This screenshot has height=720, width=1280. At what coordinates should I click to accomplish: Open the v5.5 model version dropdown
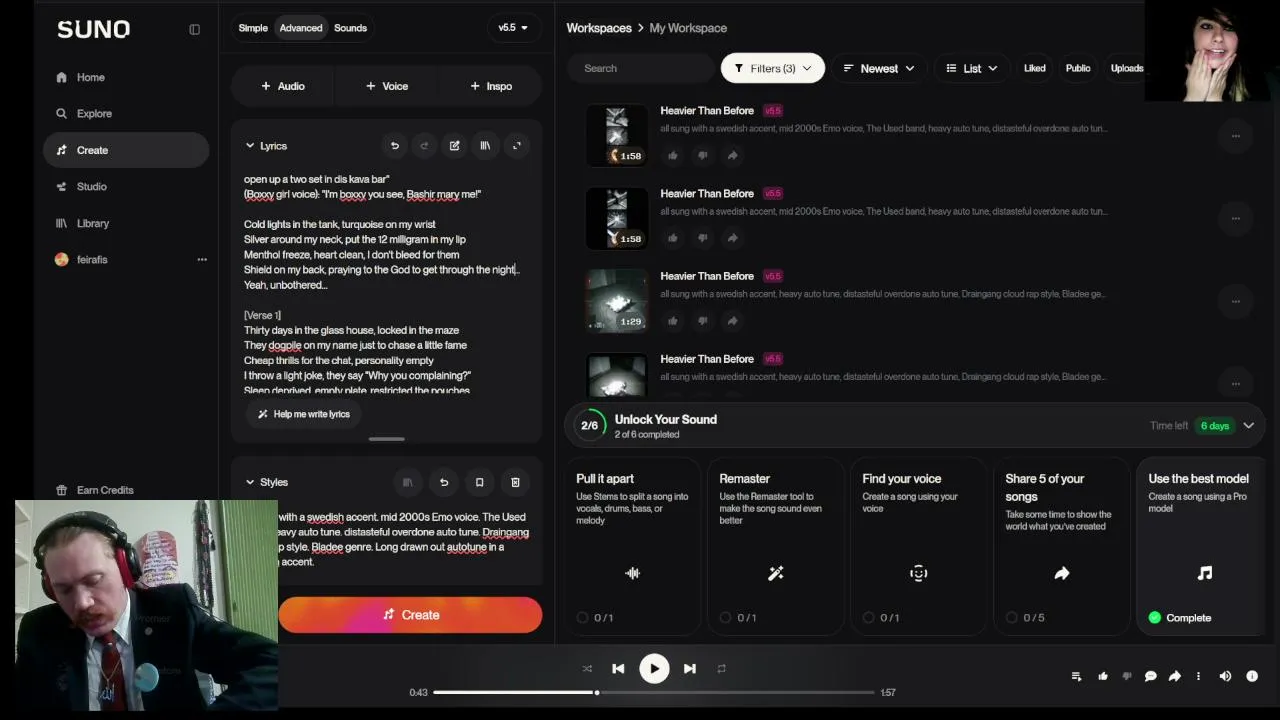(514, 28)
